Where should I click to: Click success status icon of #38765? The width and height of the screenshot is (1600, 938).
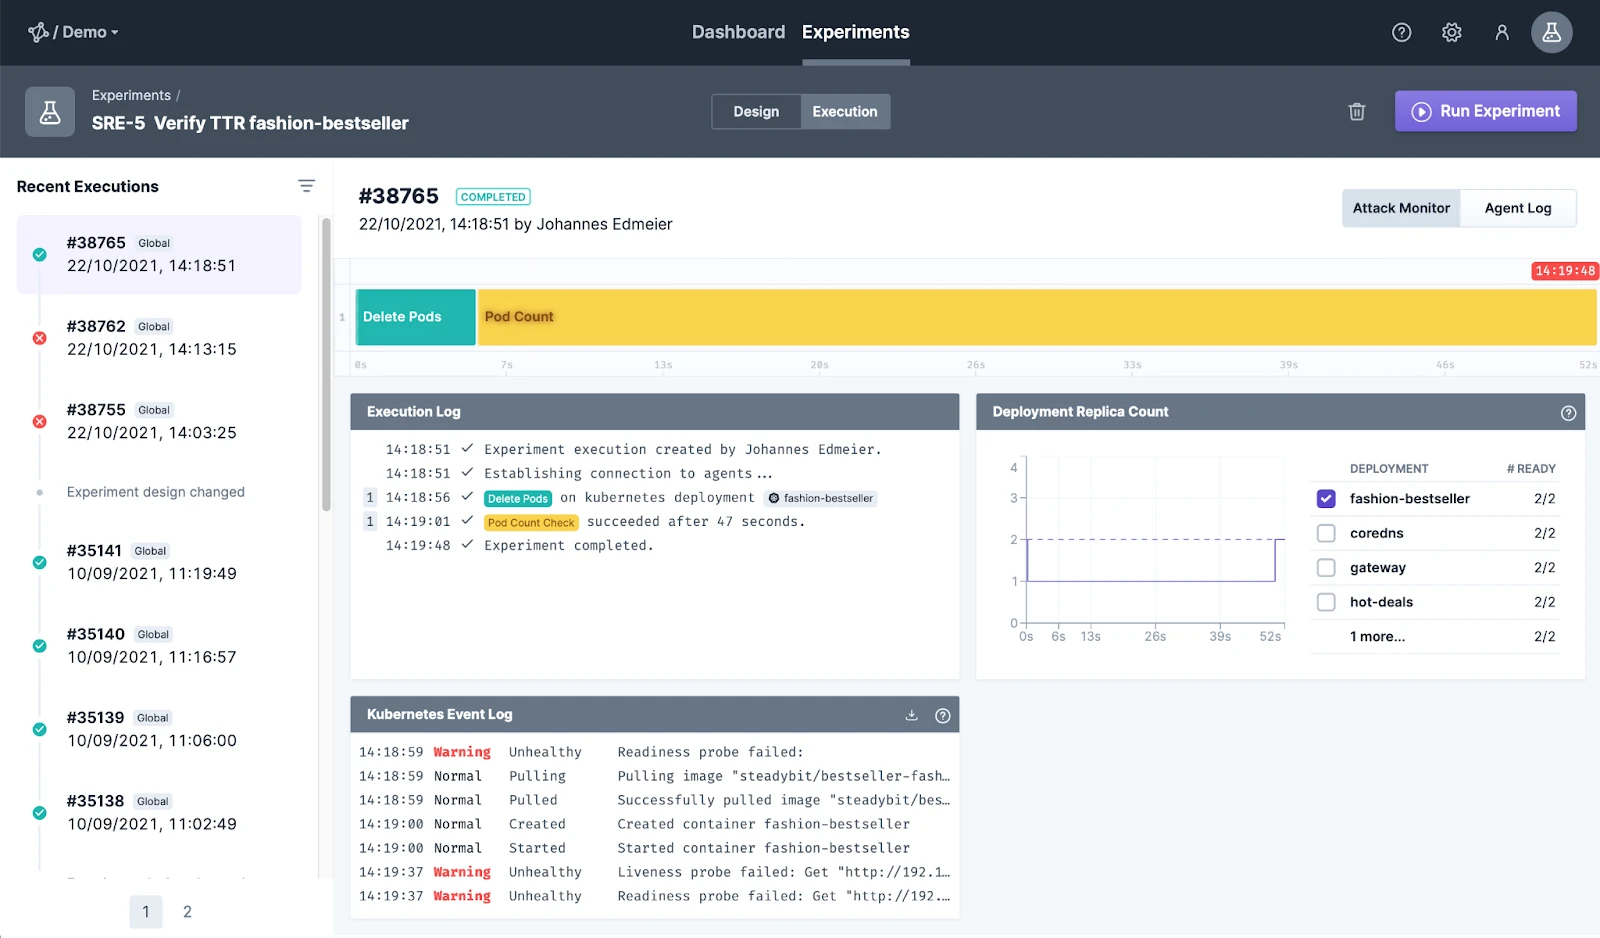pos(40,255)
